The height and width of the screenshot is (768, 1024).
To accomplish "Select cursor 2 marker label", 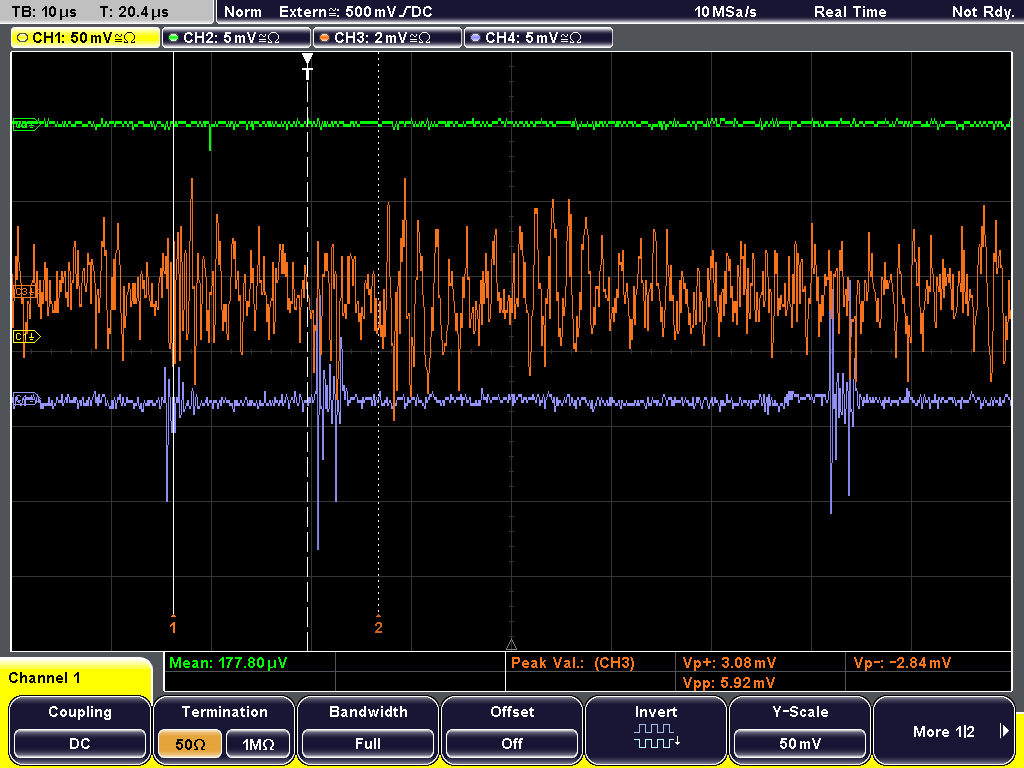I will pyautogui.click(x=378, y=626).
